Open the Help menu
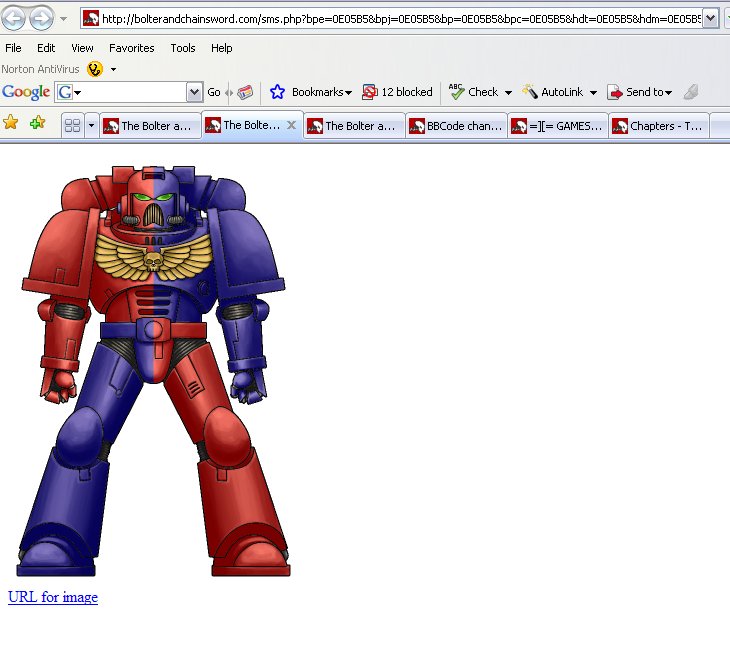 [x=222, y=48]
